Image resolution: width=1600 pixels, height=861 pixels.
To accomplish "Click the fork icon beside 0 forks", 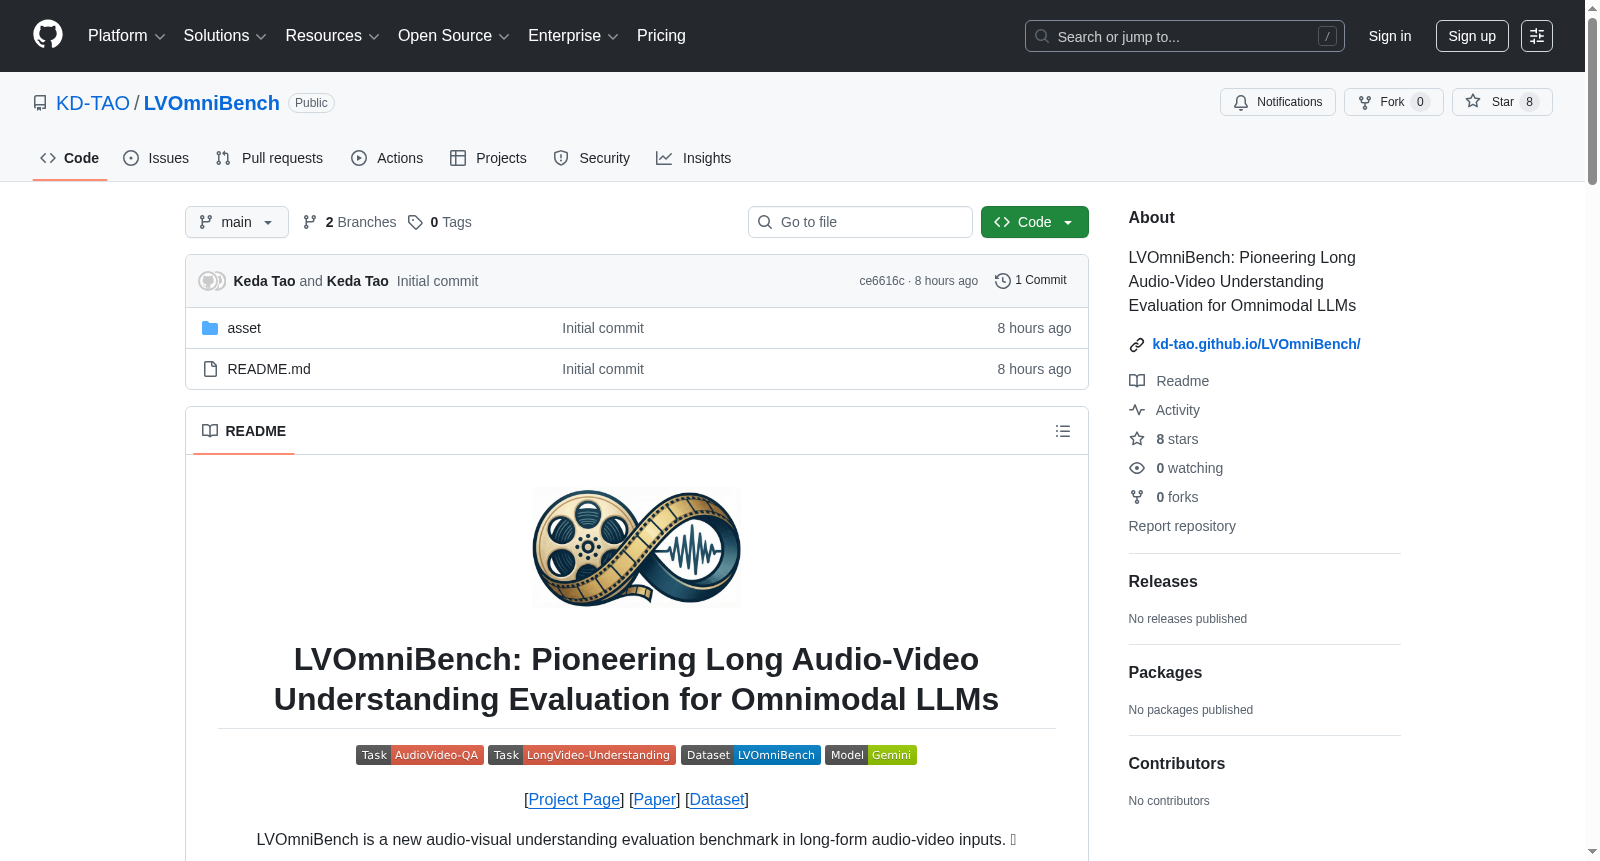I will coord(1137,497).
